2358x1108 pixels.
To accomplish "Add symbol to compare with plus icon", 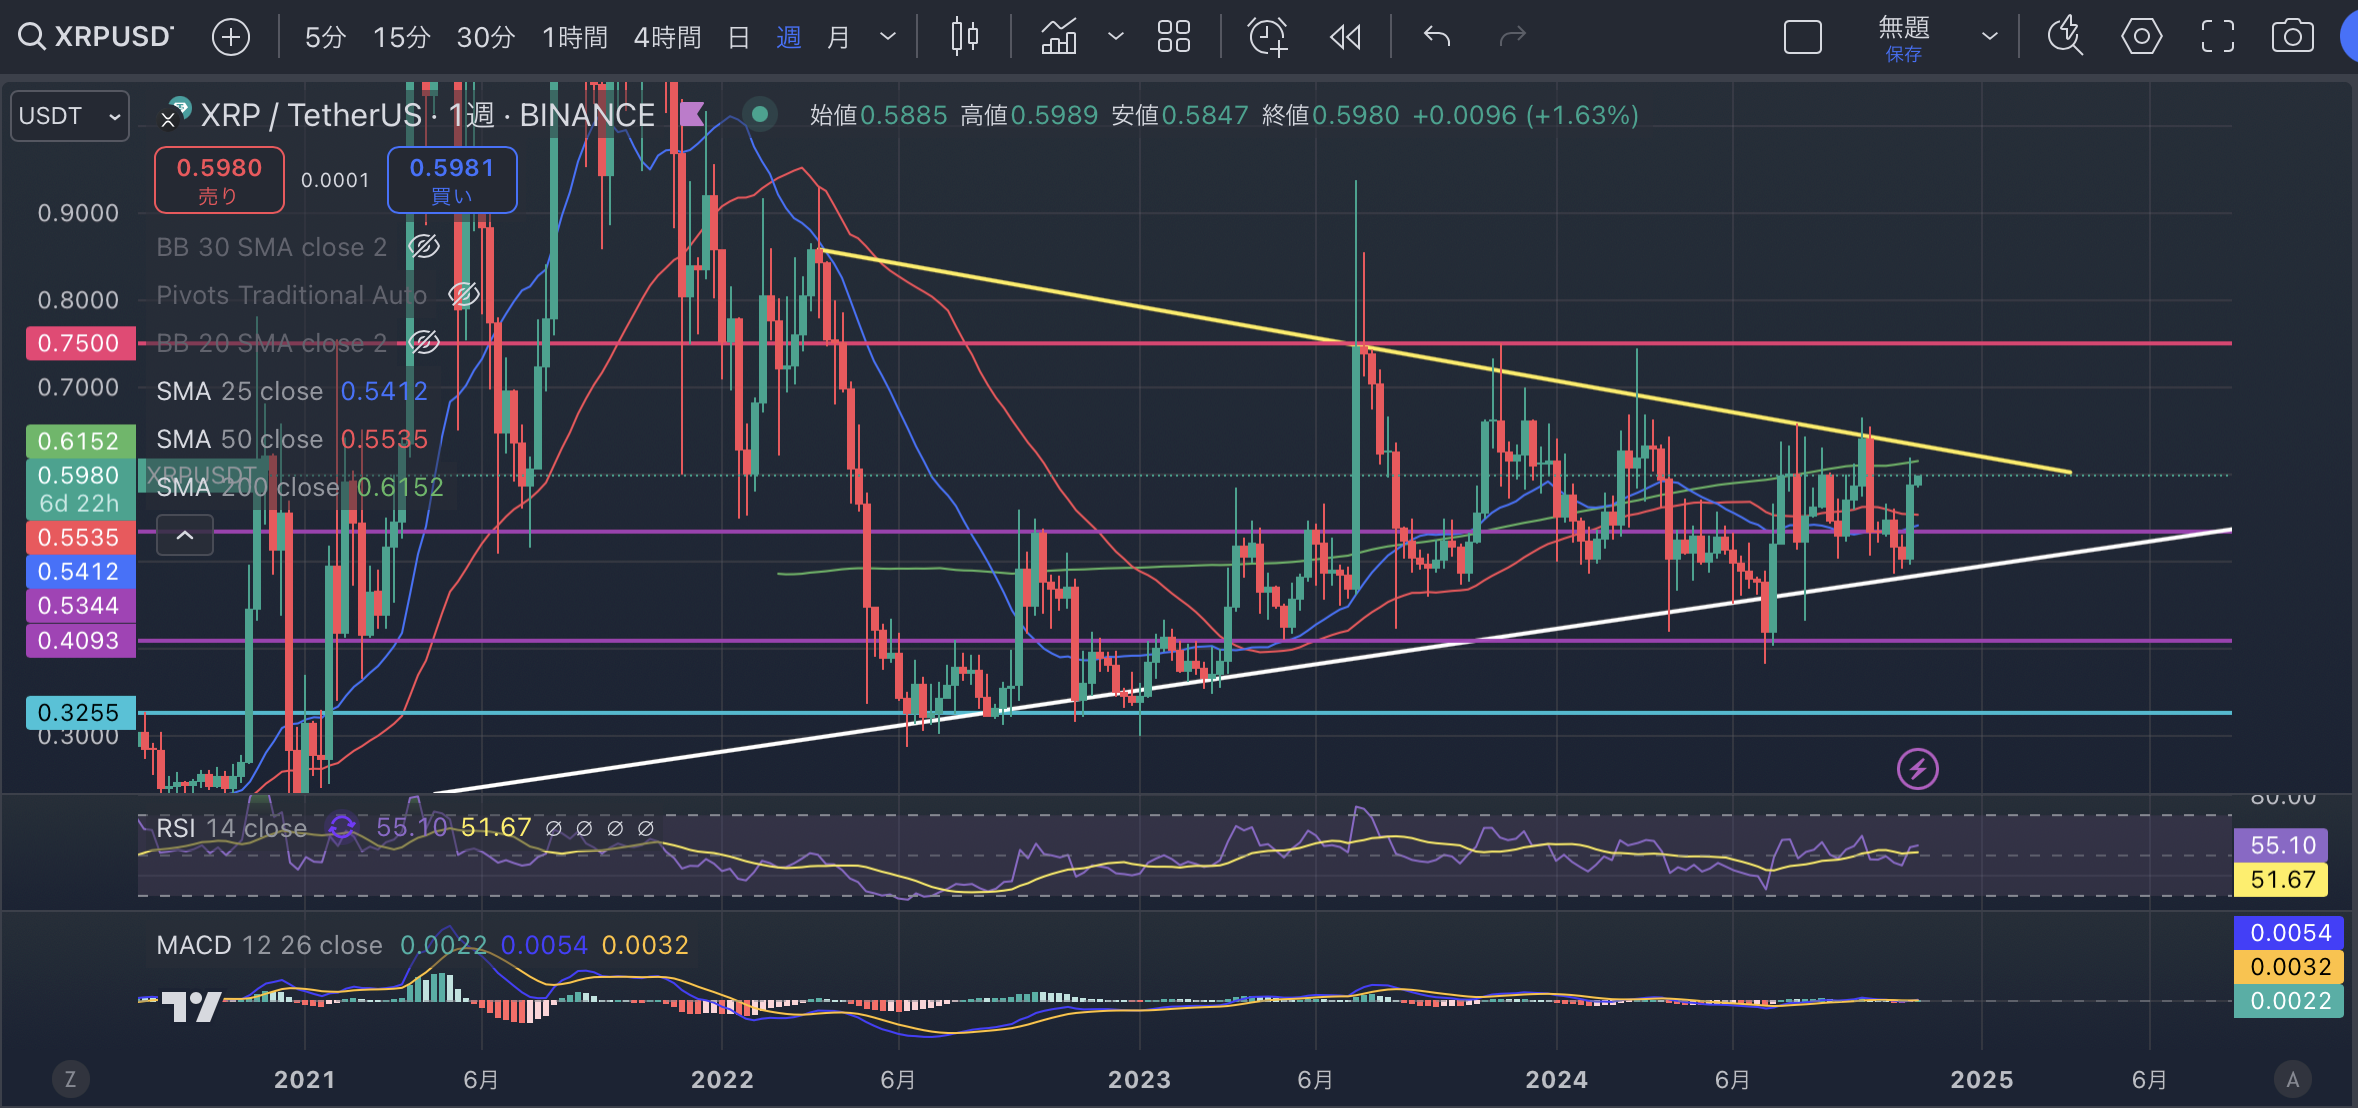I will (x=231, y=37).
